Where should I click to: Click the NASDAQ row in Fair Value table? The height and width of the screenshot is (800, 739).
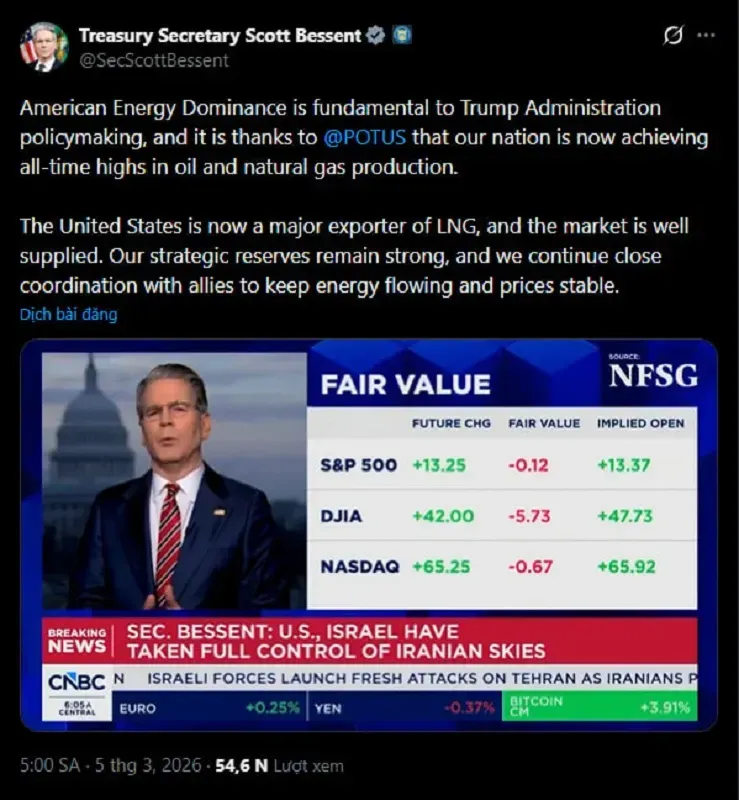(x=502, y=566)
